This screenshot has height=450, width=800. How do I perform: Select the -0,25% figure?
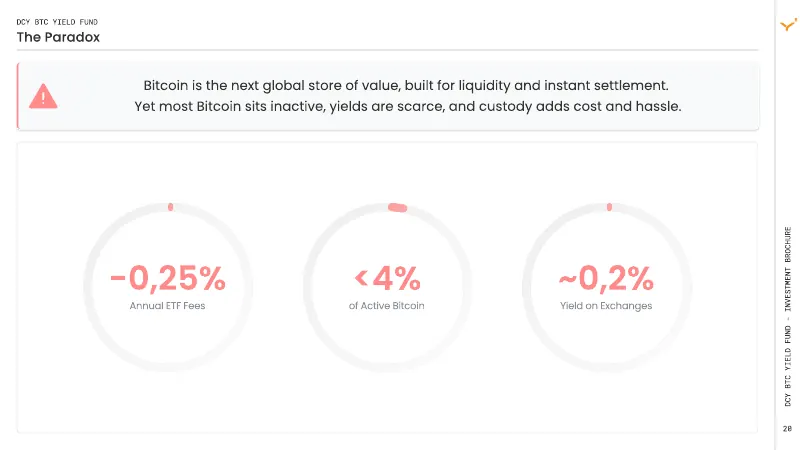pyautogui.click(x=168, y=279)
